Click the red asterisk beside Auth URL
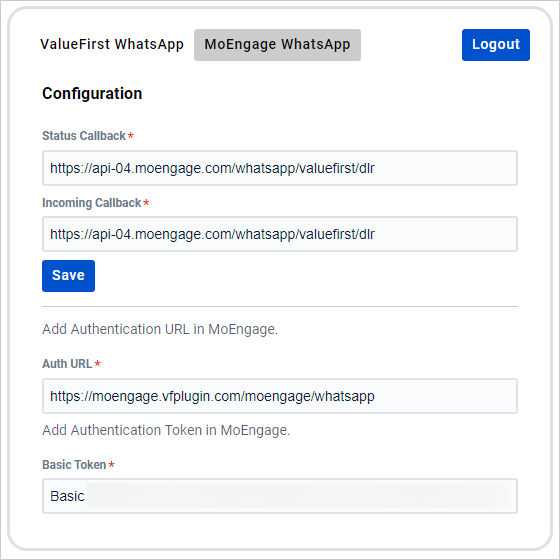Screen dimensions: 560x560 (97, 363)
